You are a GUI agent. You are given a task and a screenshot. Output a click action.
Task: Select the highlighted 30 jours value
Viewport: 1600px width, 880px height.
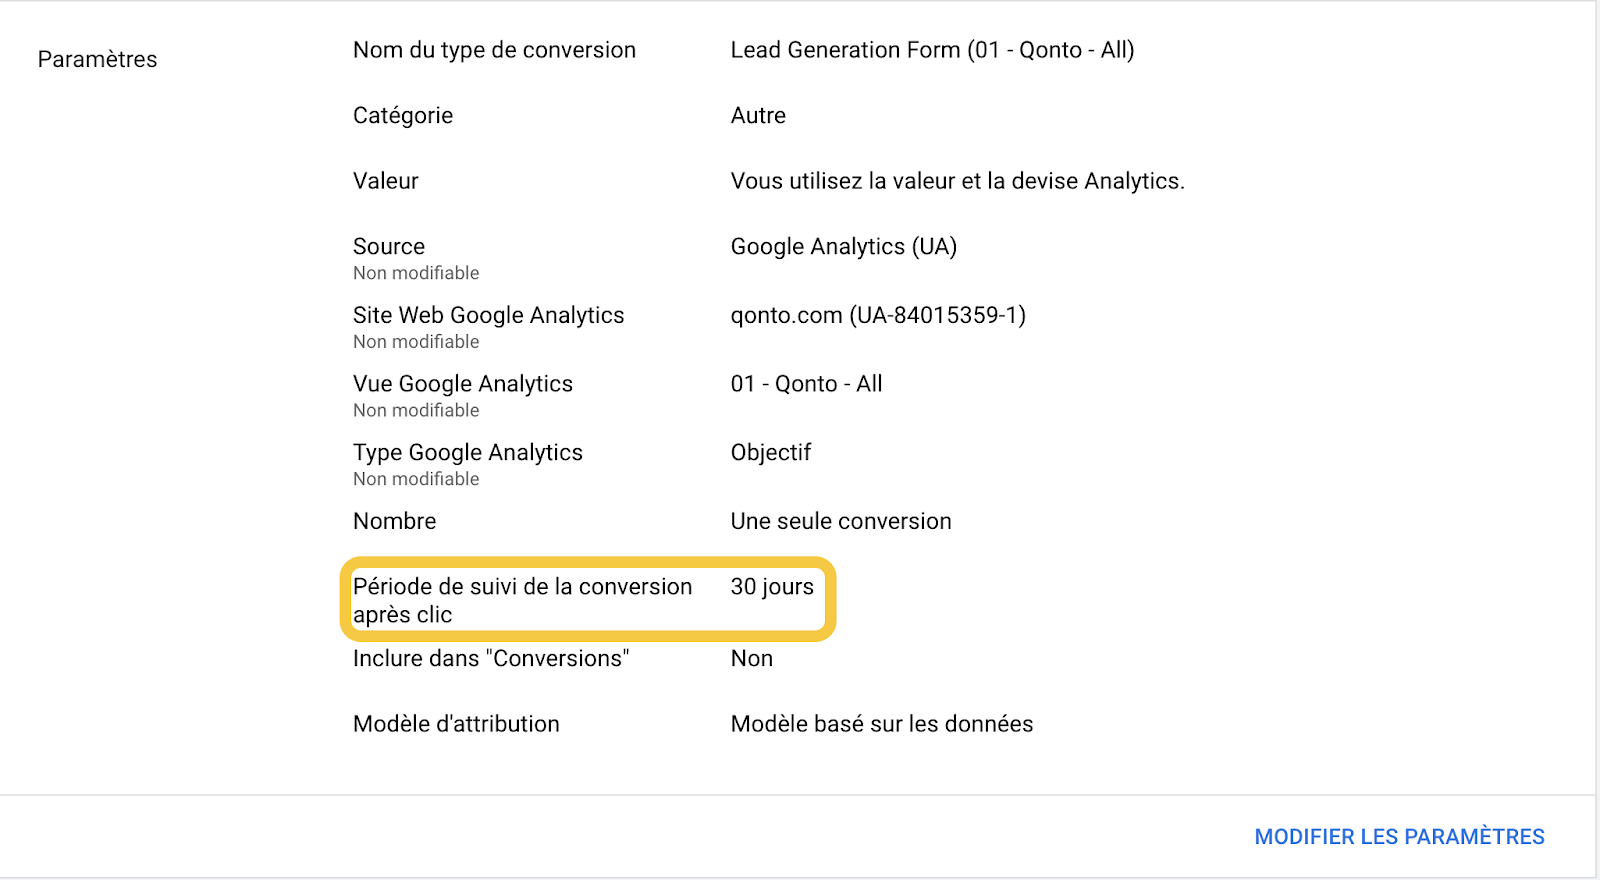click(x=772, y=587)
